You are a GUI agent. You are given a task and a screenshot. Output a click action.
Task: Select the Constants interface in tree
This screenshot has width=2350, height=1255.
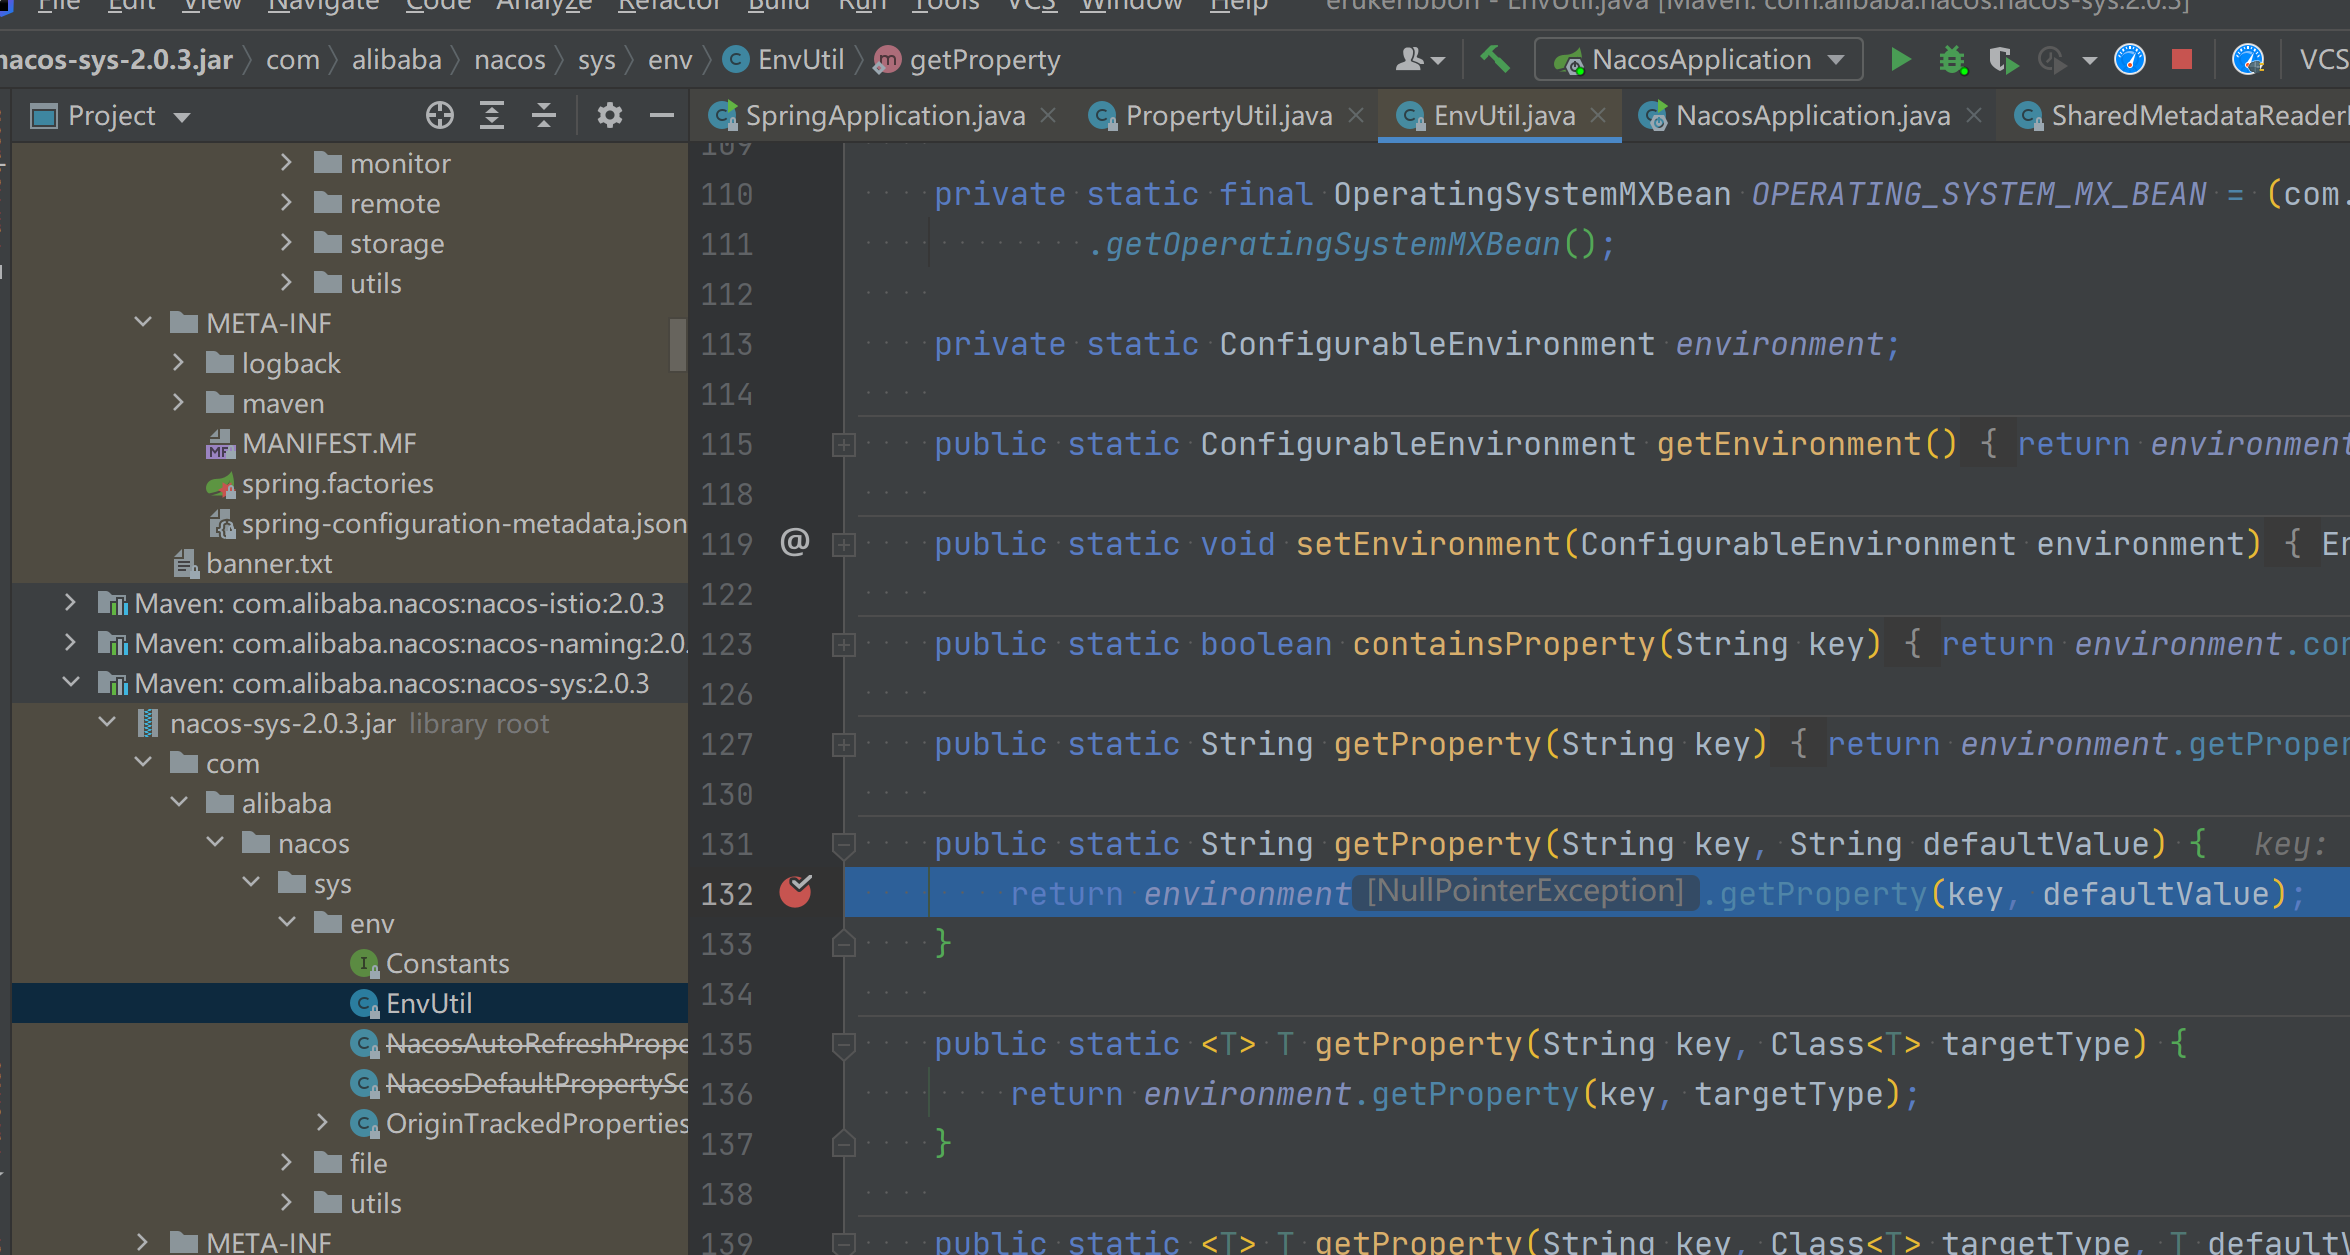[446, 963]
